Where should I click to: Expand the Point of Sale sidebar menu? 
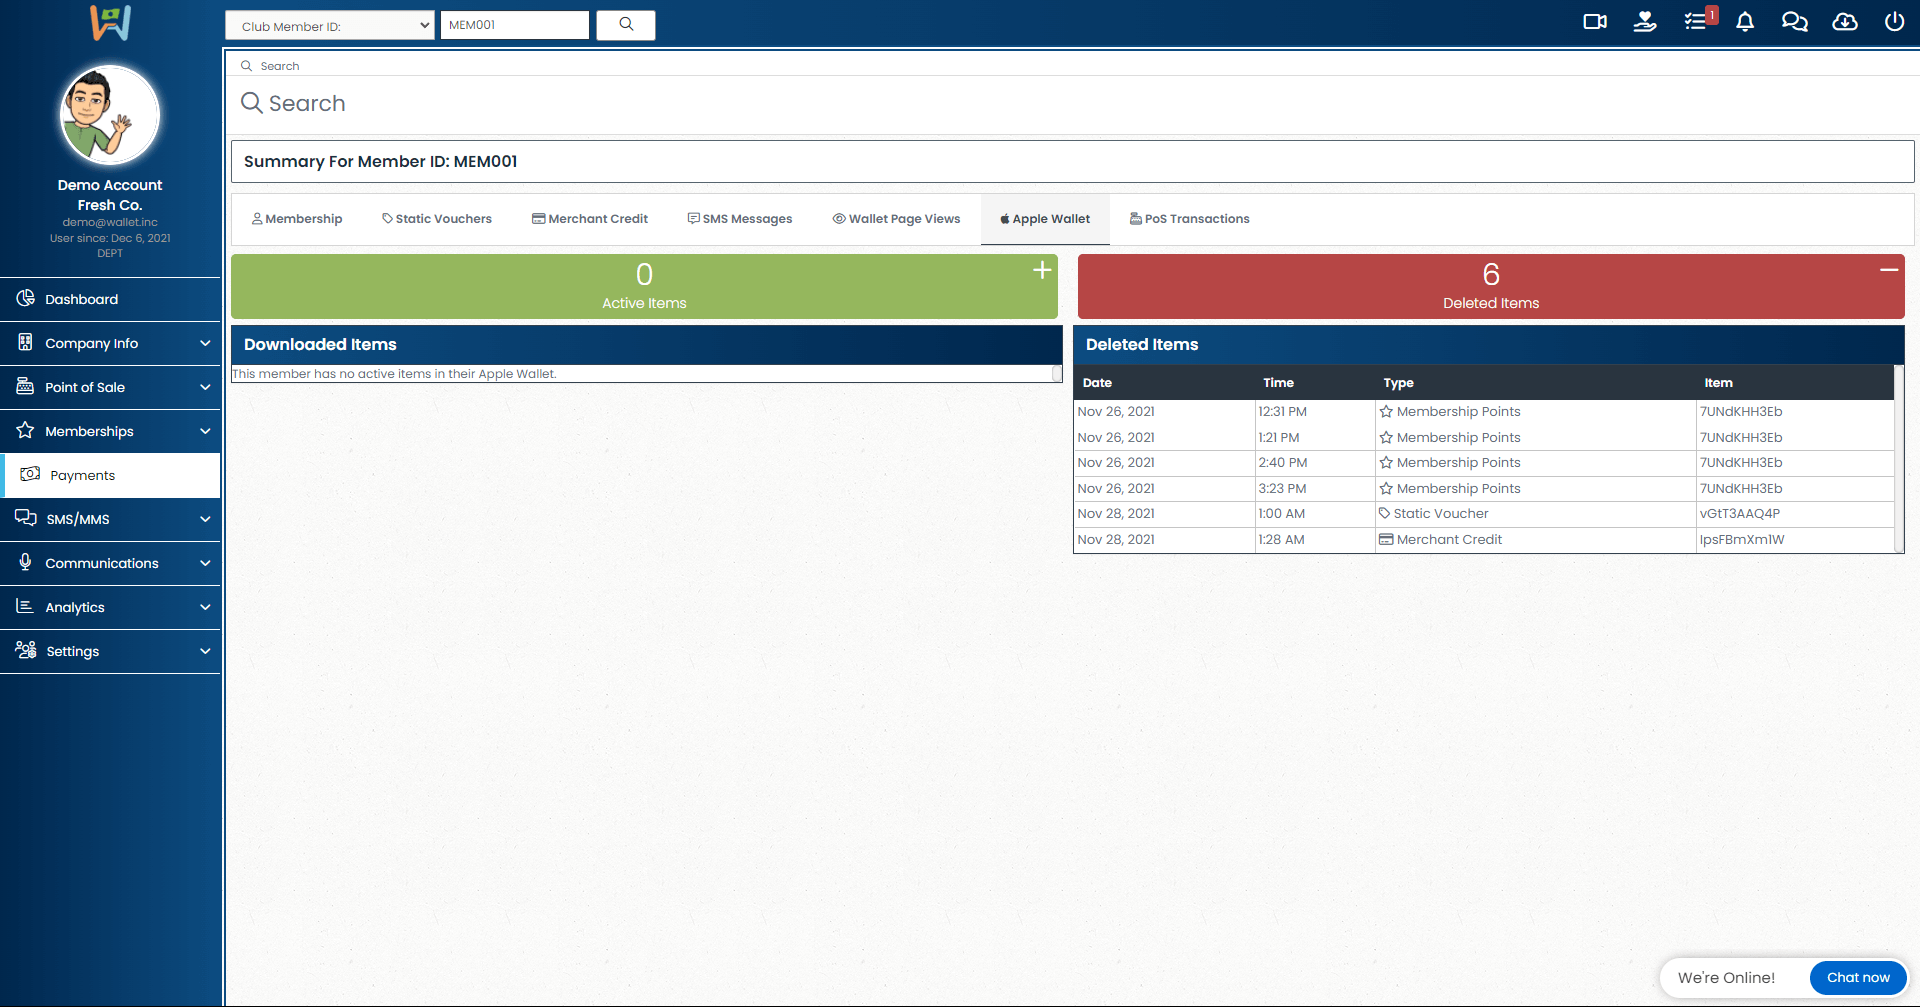tap(110, 387)
